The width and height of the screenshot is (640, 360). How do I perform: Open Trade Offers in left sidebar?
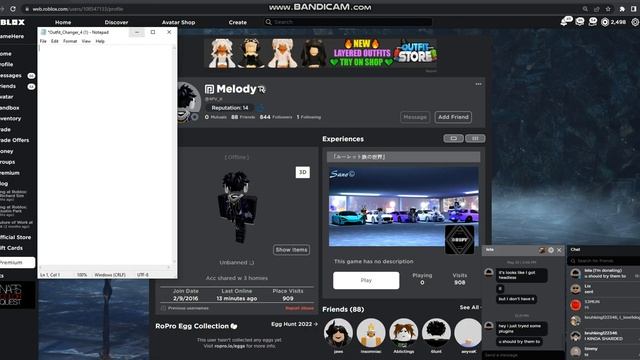[15, 140]
